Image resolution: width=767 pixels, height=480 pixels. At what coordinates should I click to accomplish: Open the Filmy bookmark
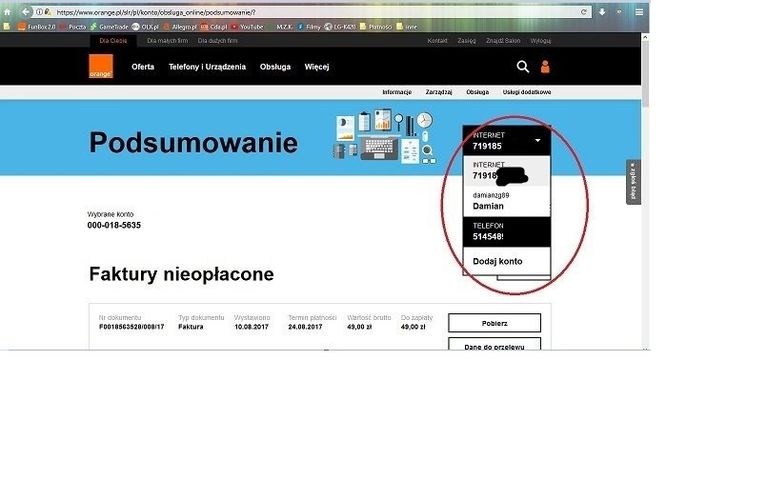(x=309, y=26)
